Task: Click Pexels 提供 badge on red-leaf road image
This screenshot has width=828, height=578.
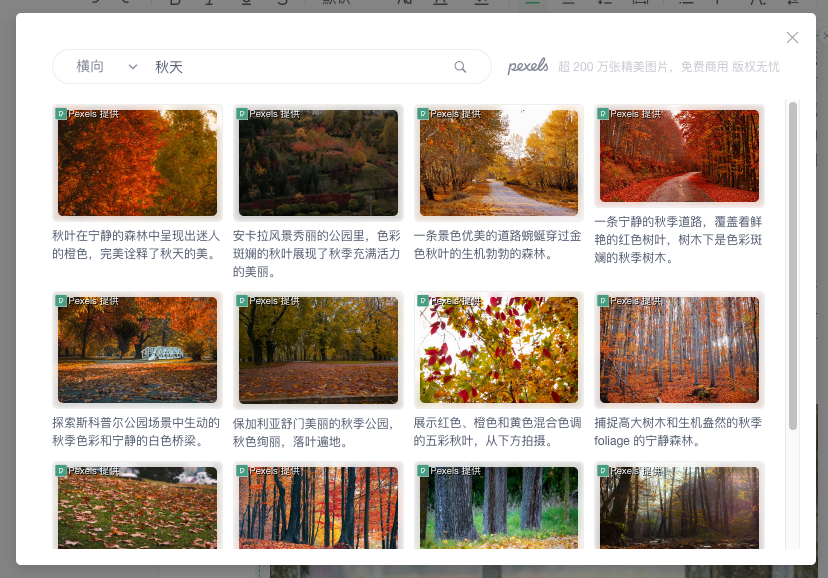Action: pos(629,113)
